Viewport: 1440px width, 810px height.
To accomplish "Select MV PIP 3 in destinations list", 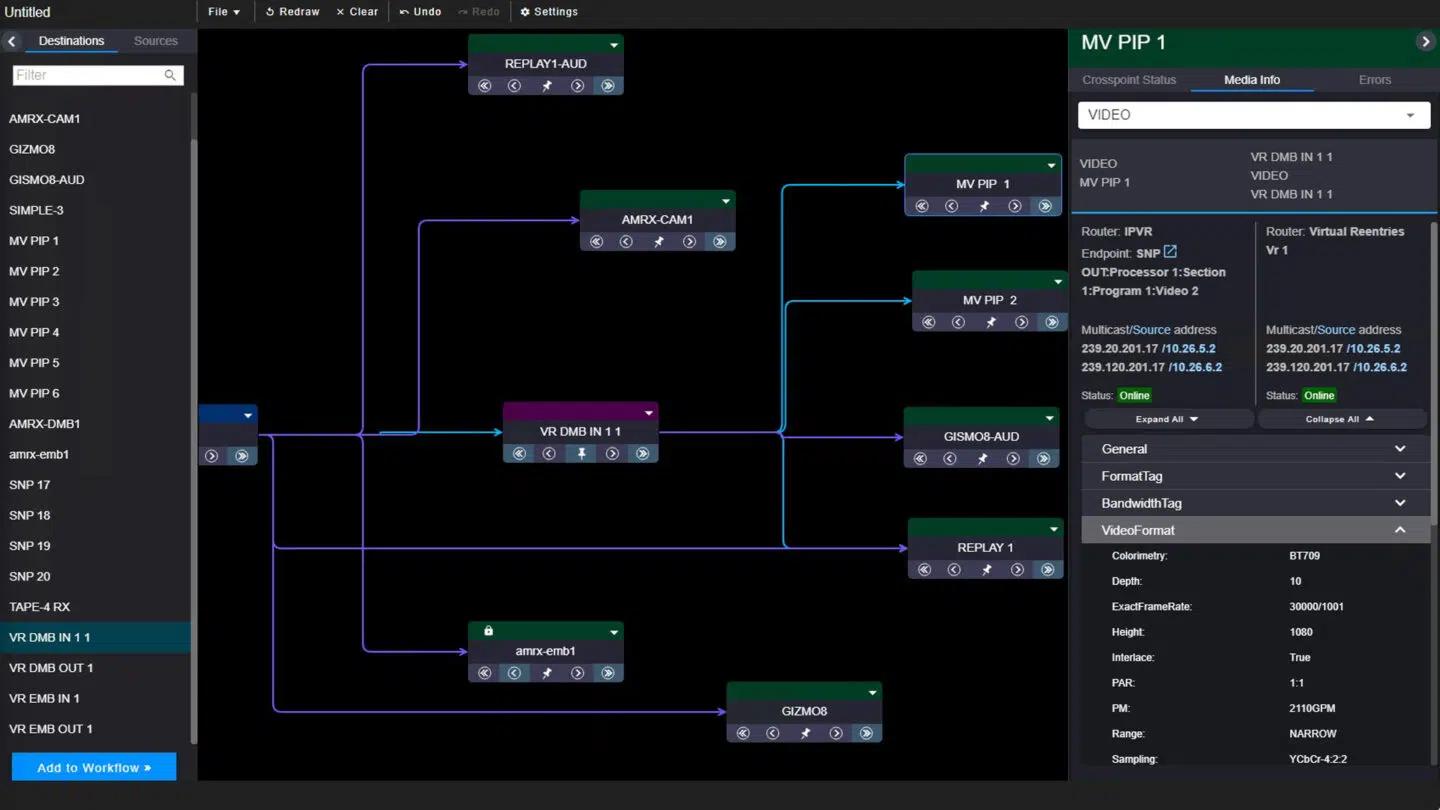I will click(x=95, y=302).
